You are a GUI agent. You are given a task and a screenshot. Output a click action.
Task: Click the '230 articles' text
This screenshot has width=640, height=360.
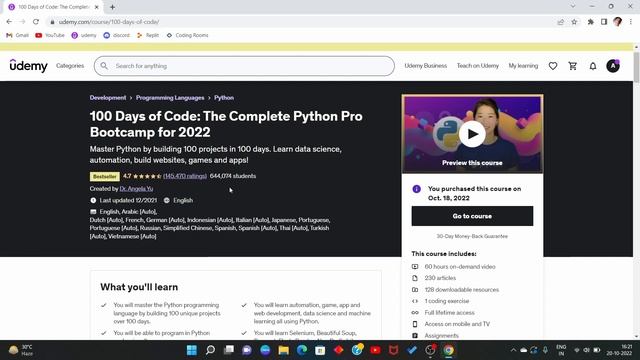(440, 278)
